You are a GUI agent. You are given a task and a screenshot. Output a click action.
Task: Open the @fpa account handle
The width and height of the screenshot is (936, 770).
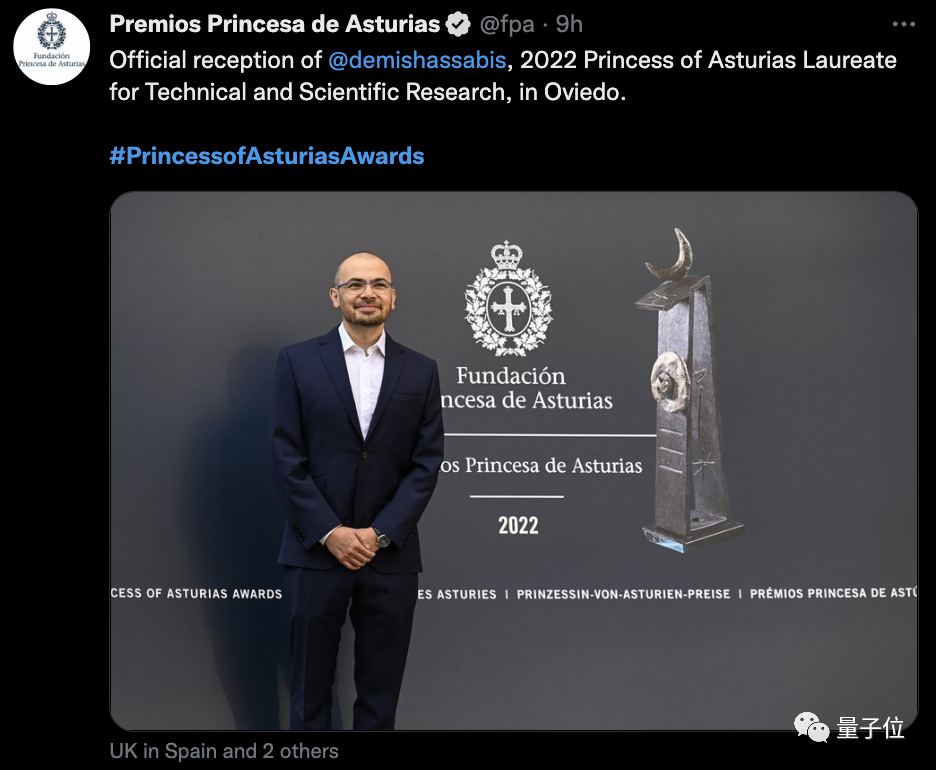(507, 24)
